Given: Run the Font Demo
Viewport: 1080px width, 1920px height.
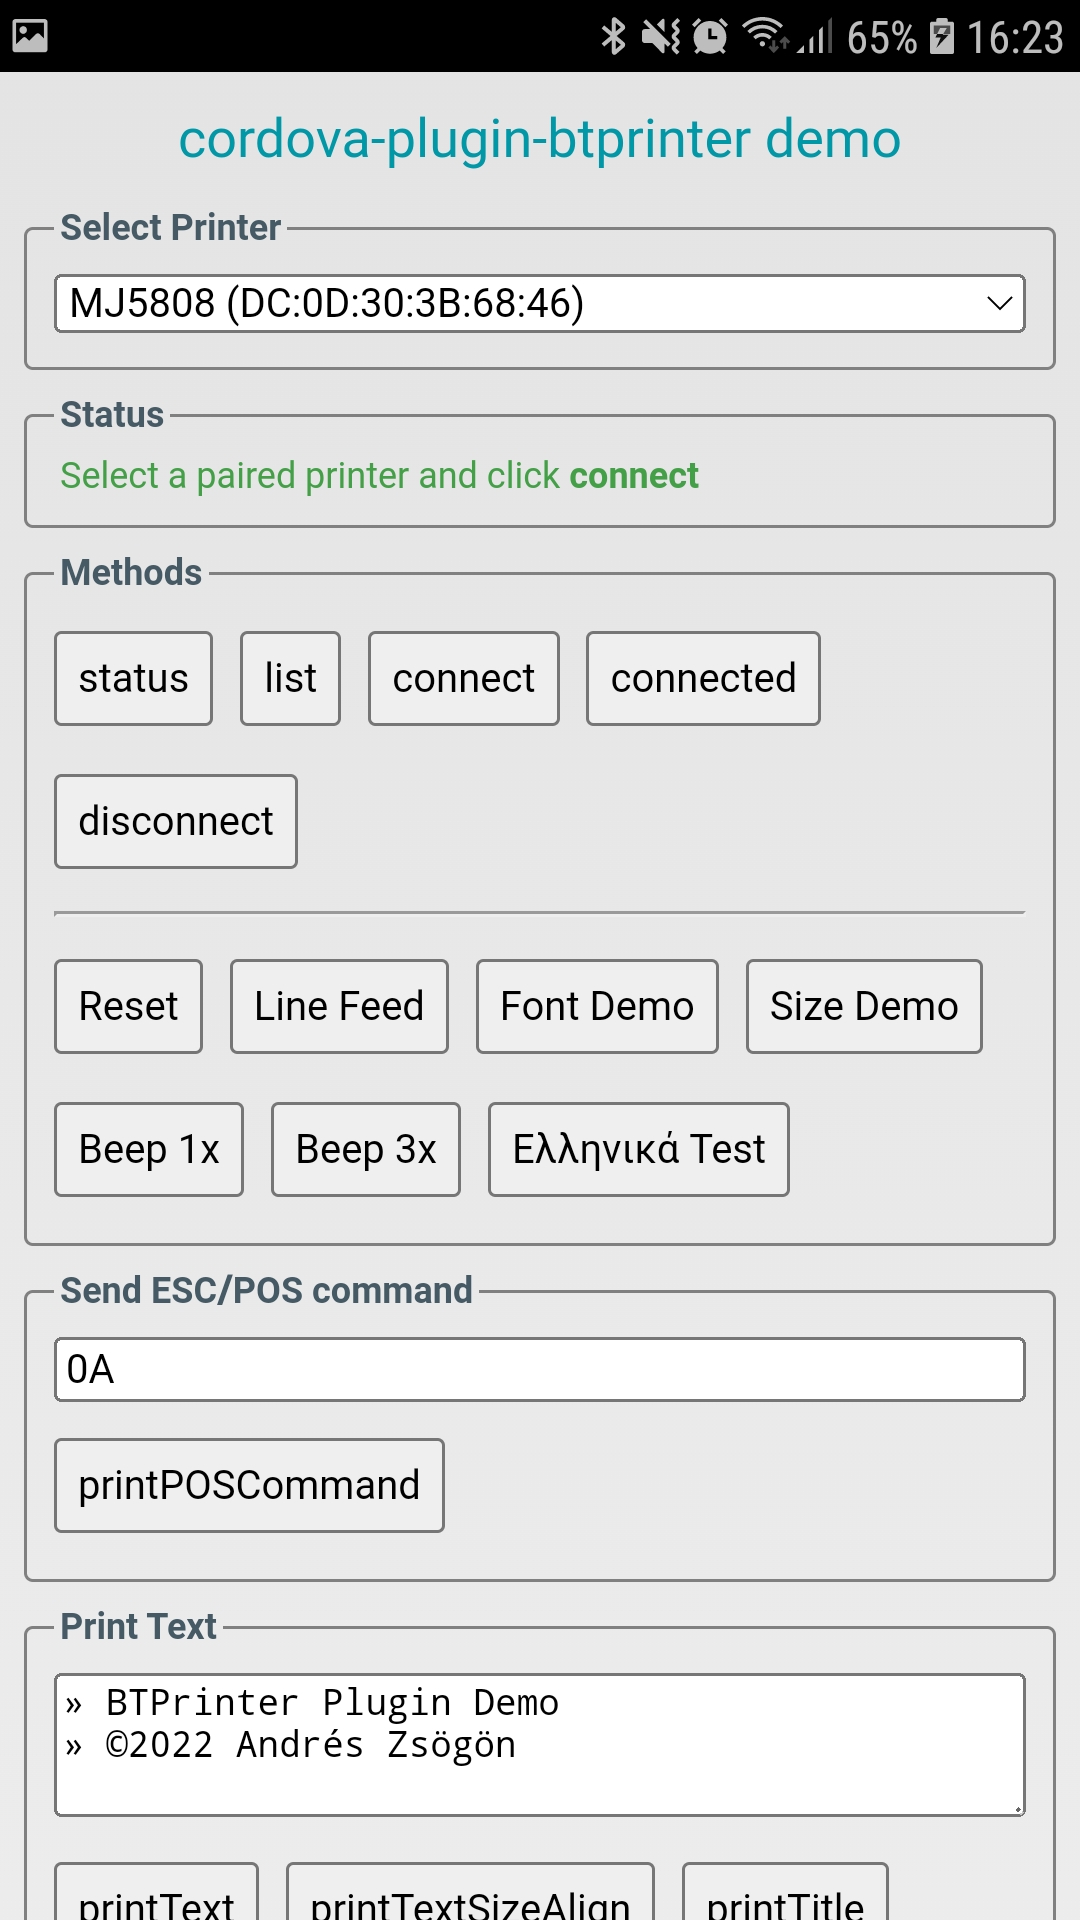Looking at the screenshot, I should (x=596, y=1006).
